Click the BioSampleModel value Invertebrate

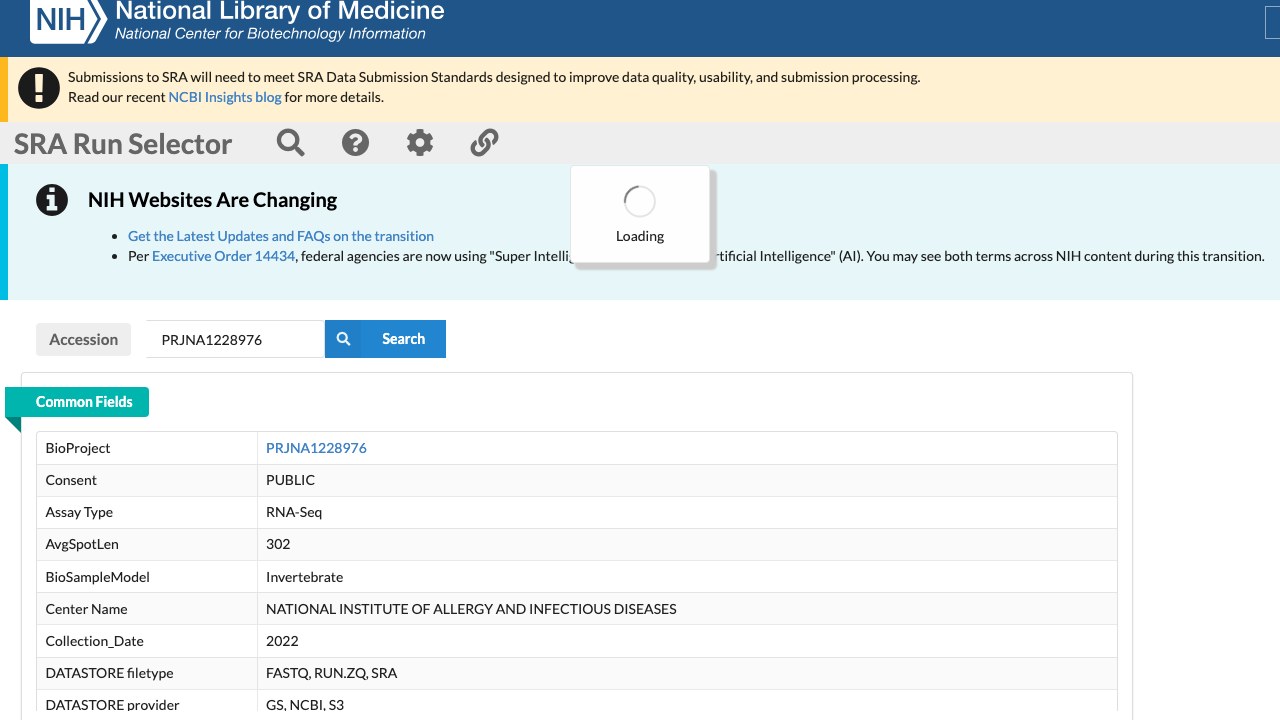click(304, 577)
